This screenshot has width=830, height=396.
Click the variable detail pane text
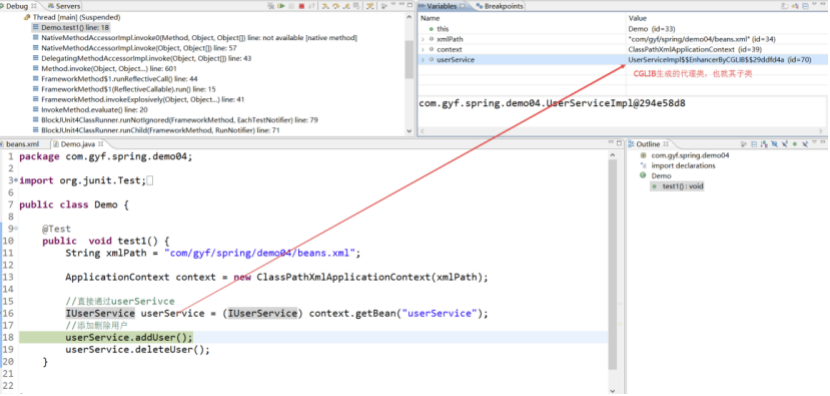coord(552,103)
